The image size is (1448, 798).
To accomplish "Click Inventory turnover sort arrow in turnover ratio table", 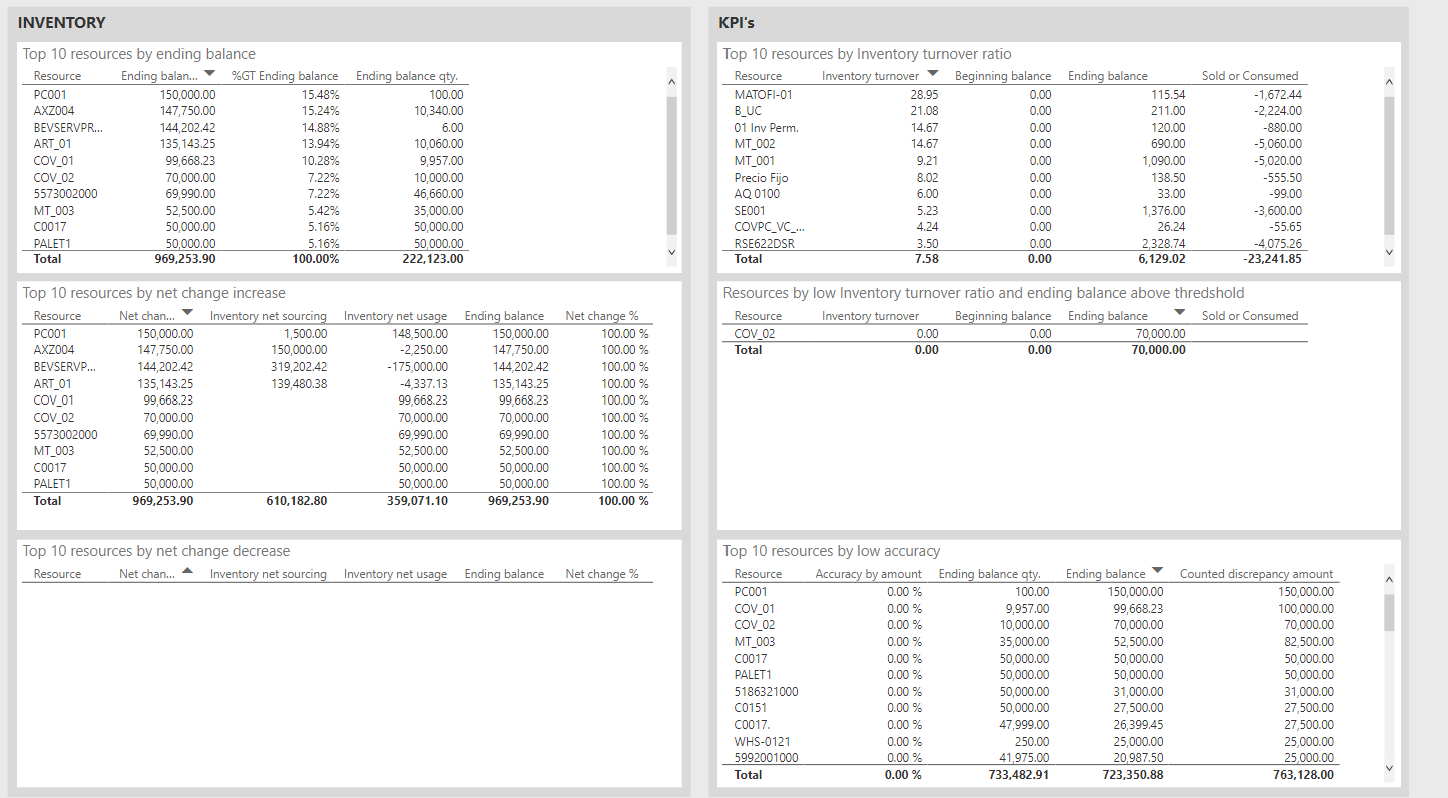I will (x=932, y=74).
